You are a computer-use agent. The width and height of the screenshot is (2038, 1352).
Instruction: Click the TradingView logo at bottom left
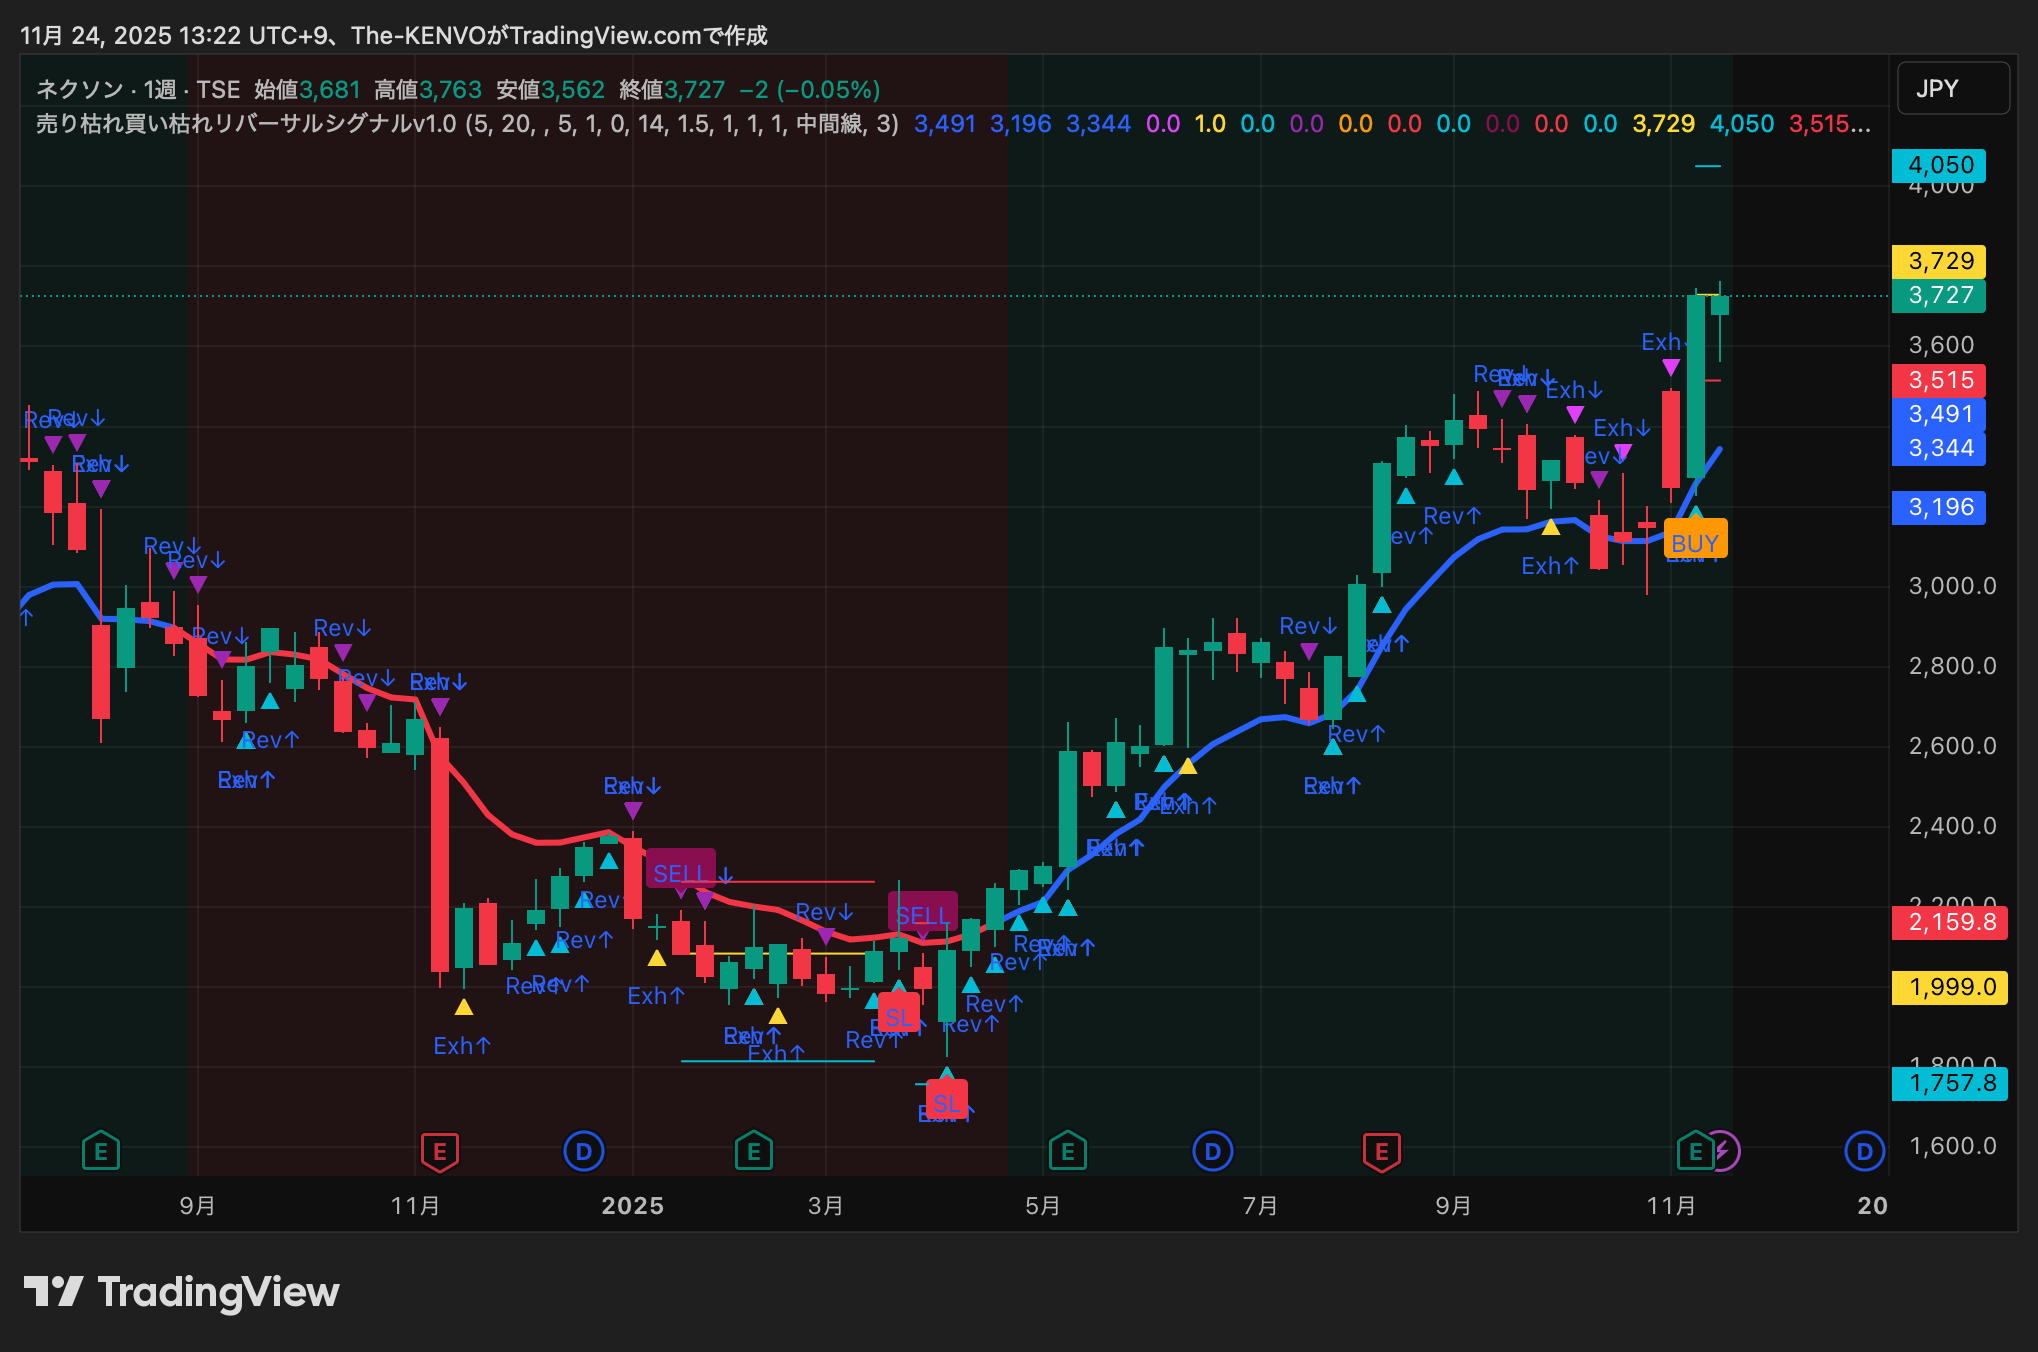coord(182,1292)
